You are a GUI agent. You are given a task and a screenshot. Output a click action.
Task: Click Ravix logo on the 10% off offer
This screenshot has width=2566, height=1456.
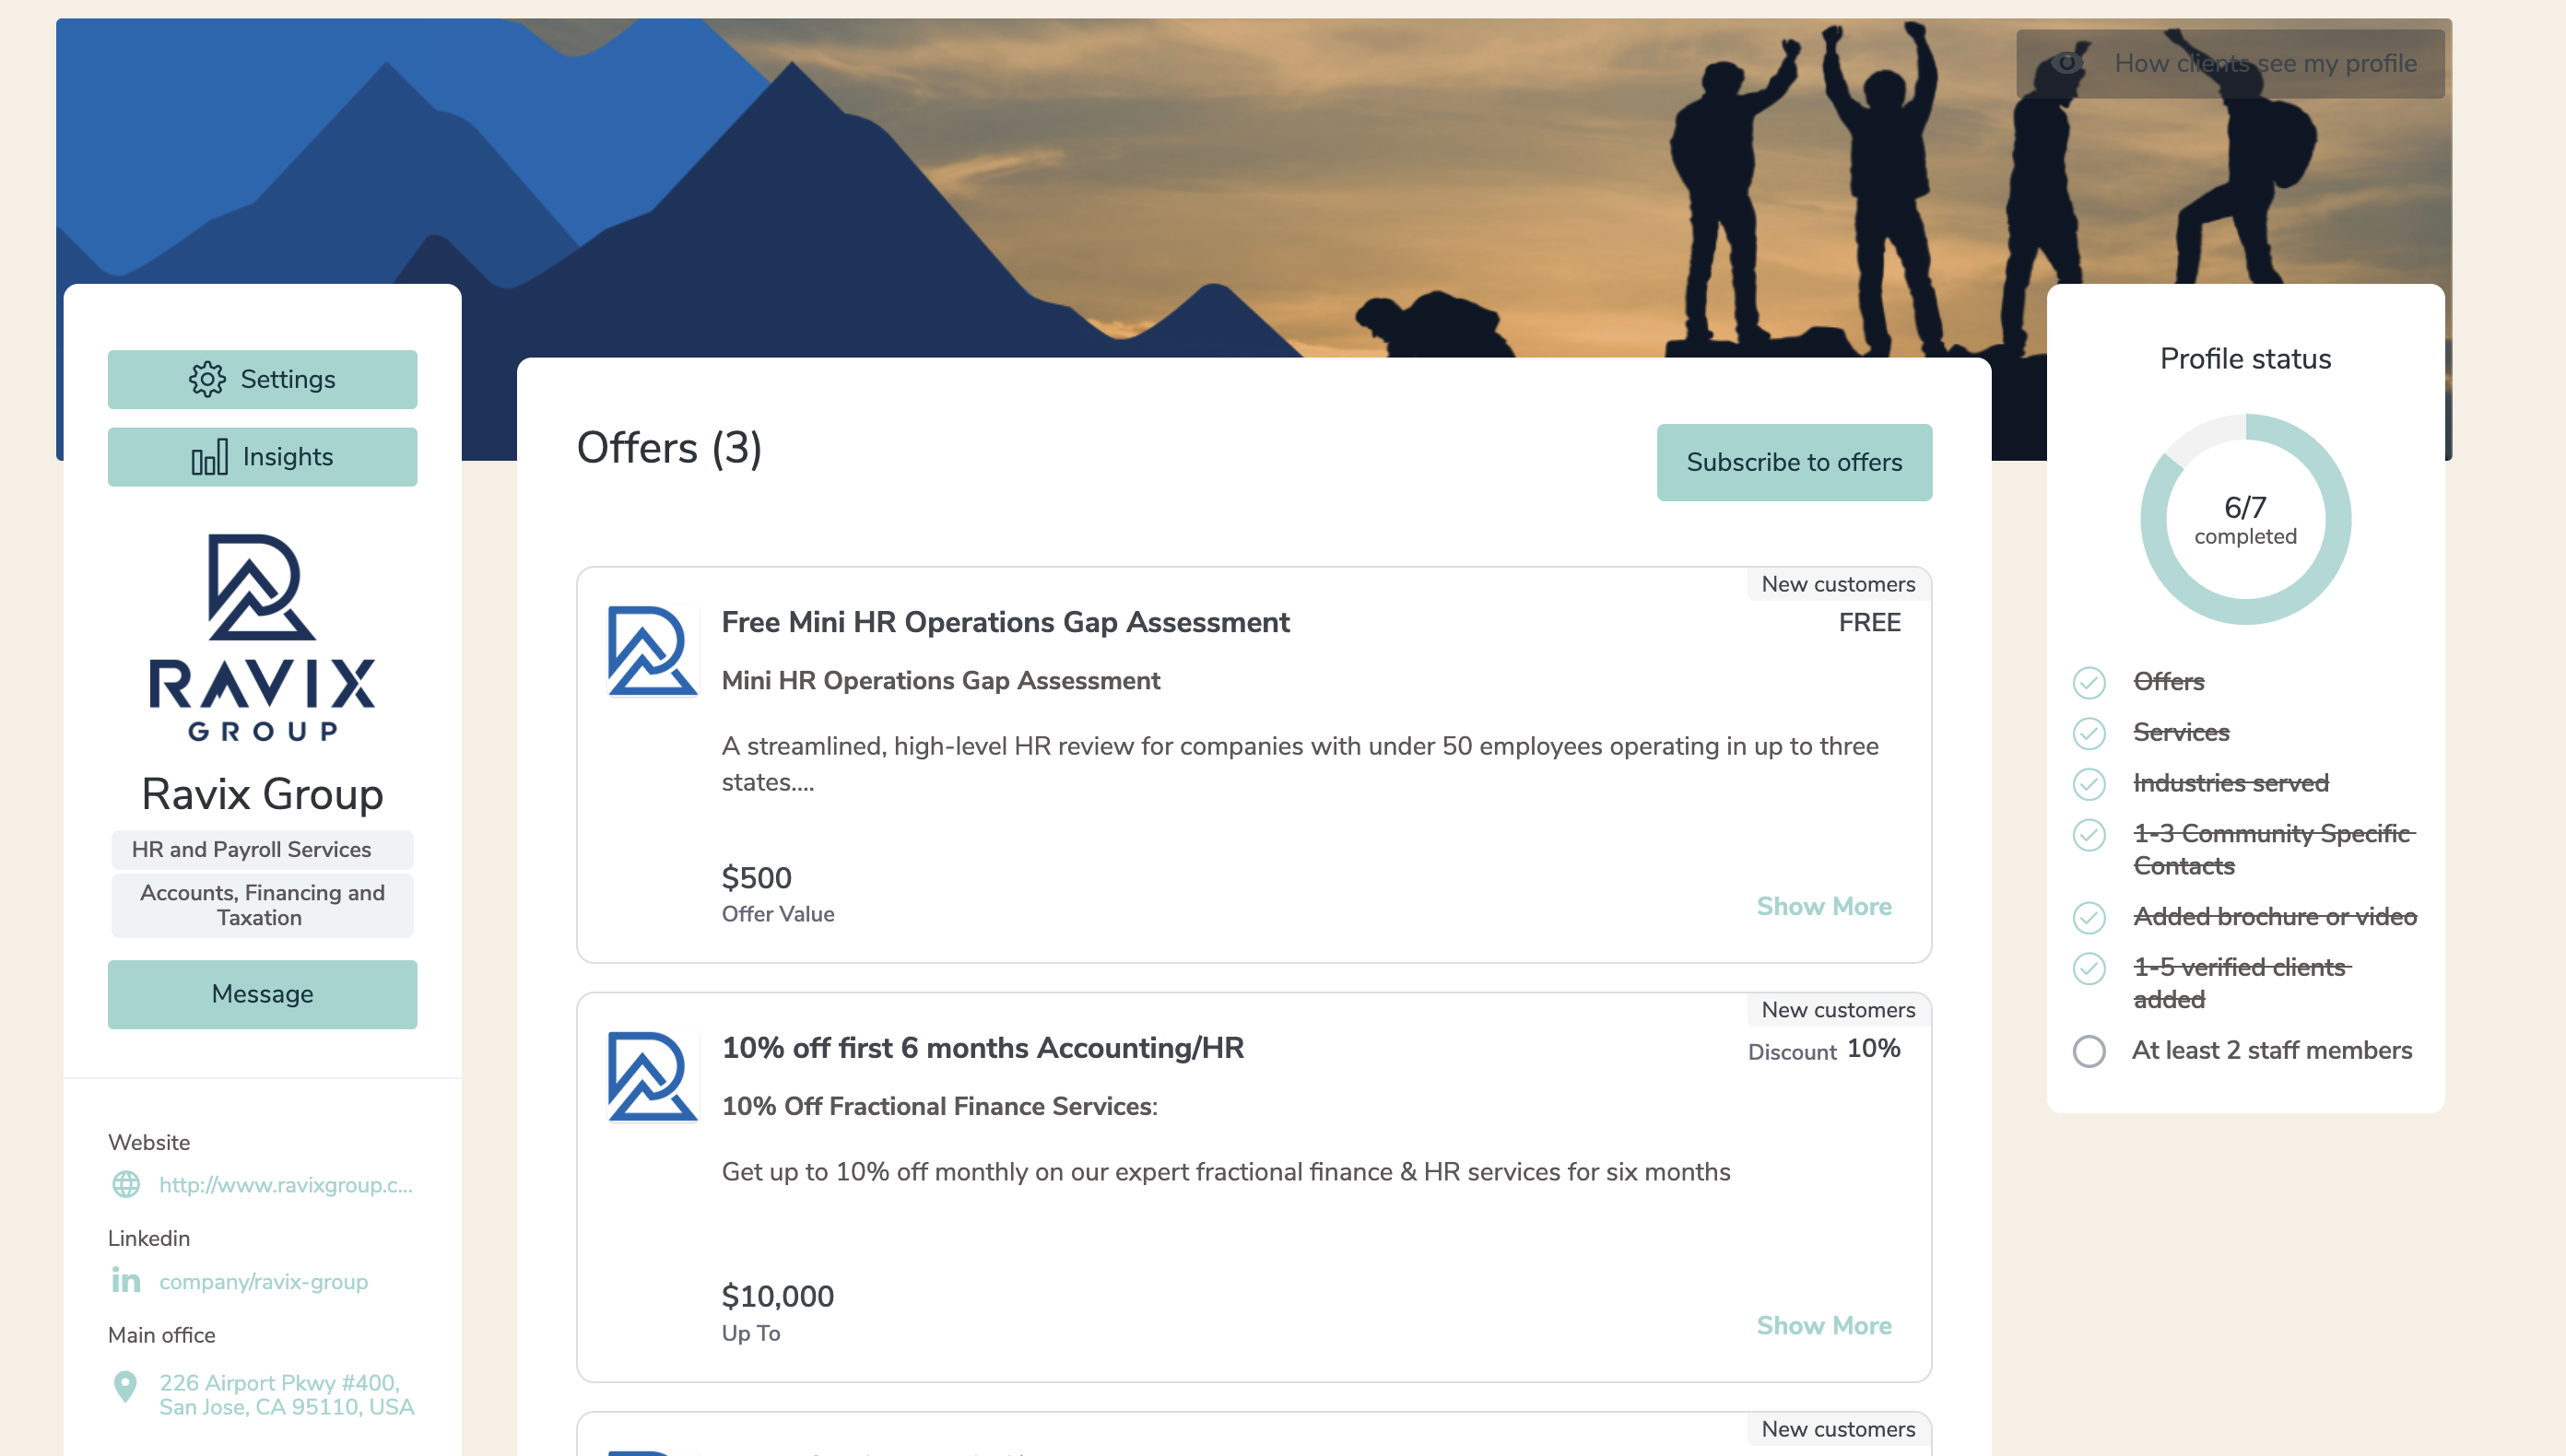652,1077
